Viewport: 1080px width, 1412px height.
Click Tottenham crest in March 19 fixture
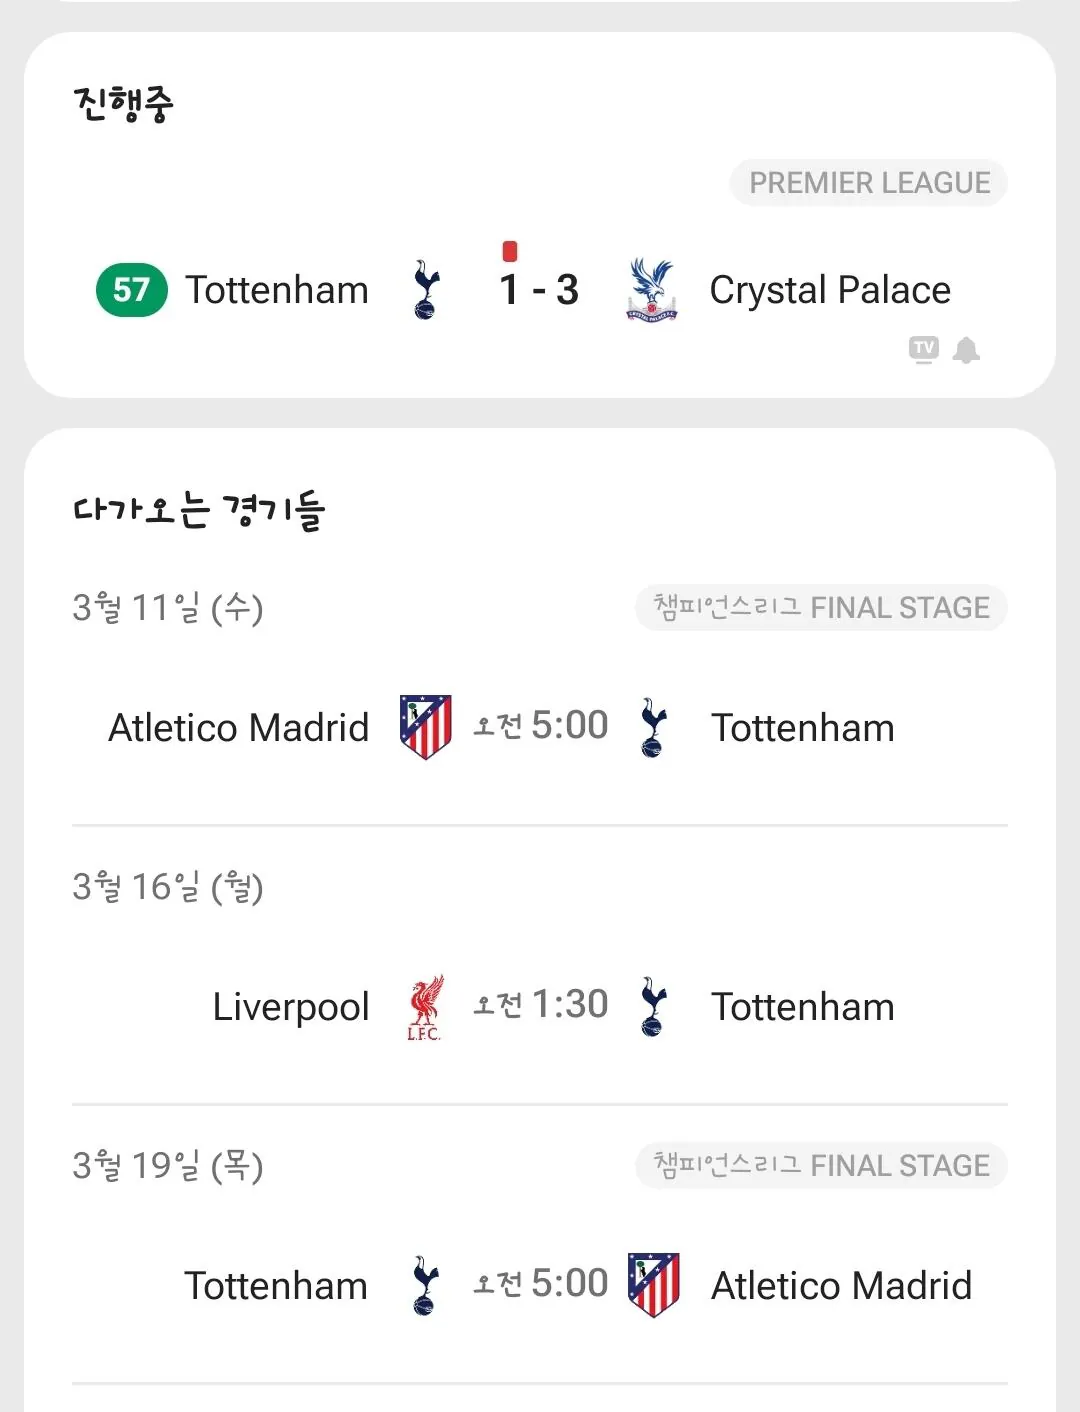point(425,1285)
